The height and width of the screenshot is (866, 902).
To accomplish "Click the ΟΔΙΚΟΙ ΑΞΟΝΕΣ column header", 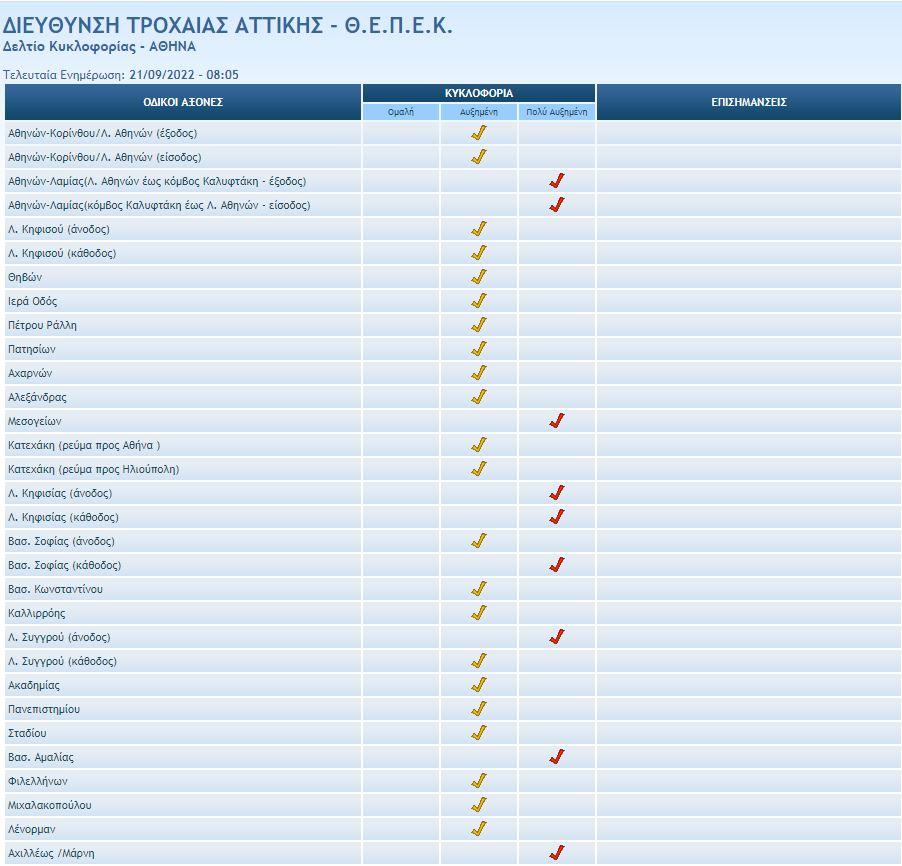I will pyautogui.click(x=183, y=102).
